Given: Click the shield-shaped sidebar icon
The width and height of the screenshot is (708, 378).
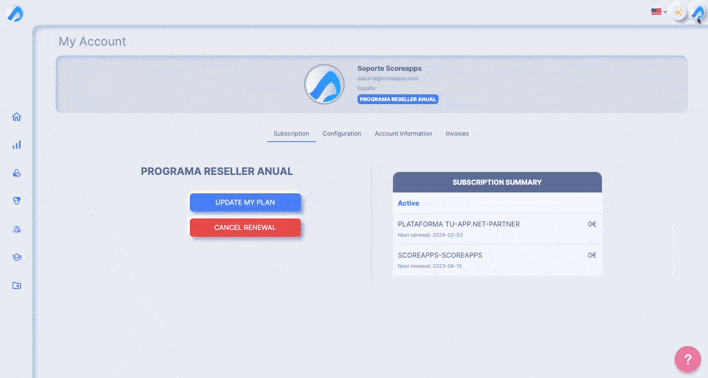Looking at the screenshot, I should point(17,201).
